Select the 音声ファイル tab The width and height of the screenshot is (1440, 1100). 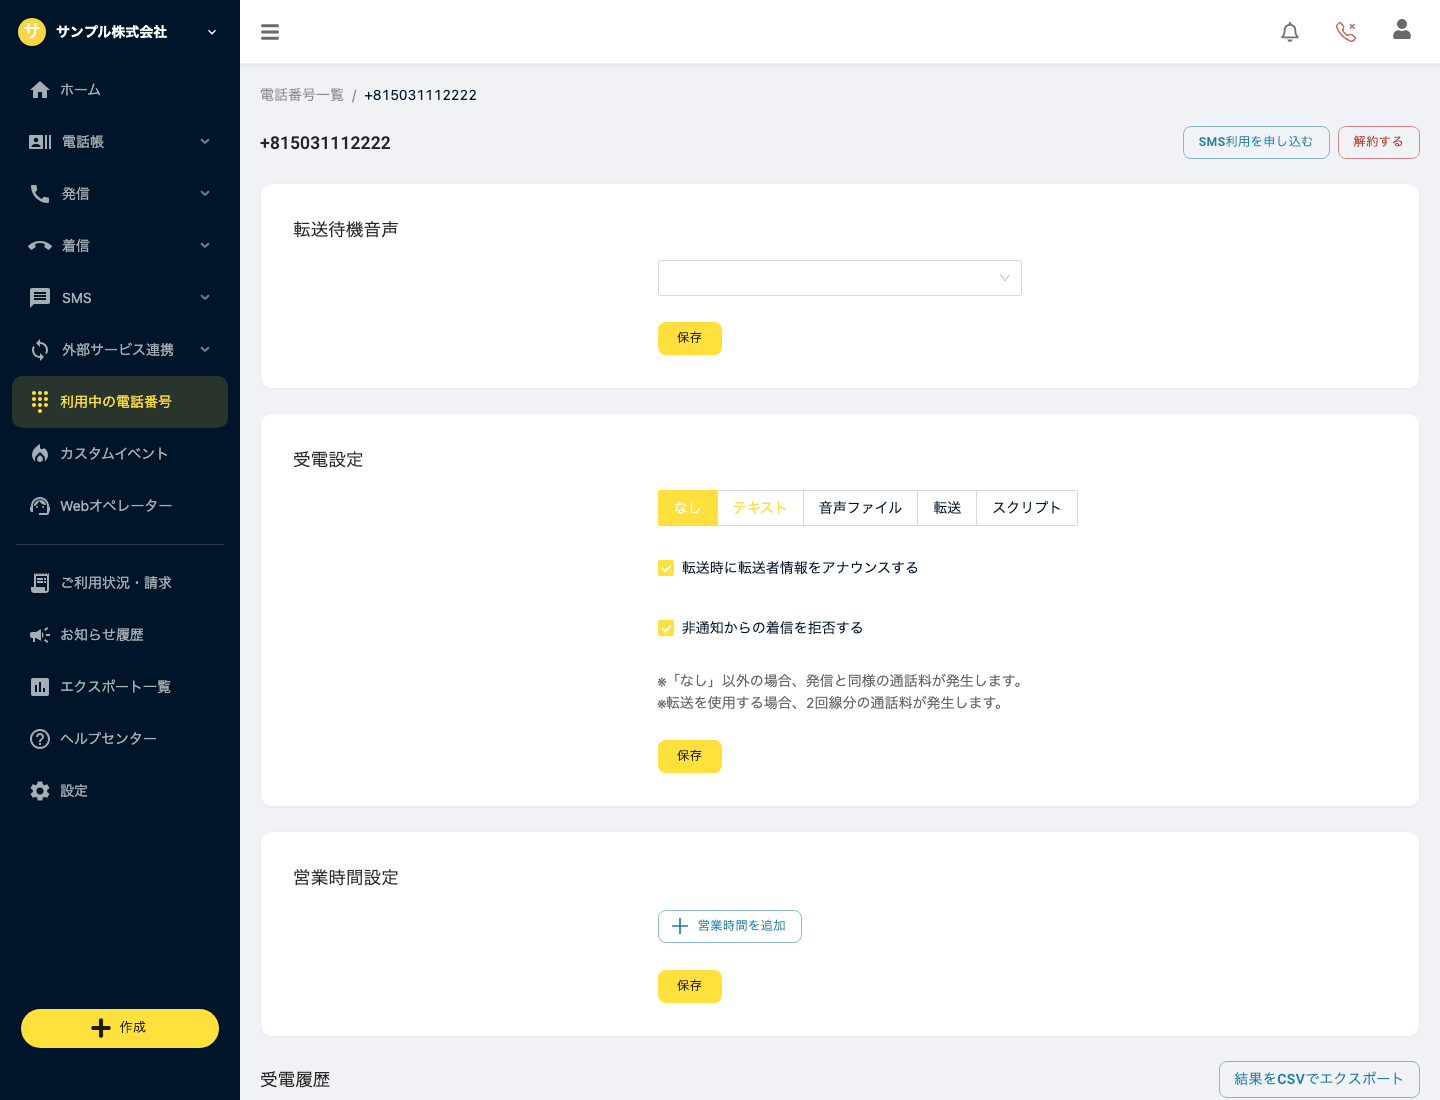860,508
